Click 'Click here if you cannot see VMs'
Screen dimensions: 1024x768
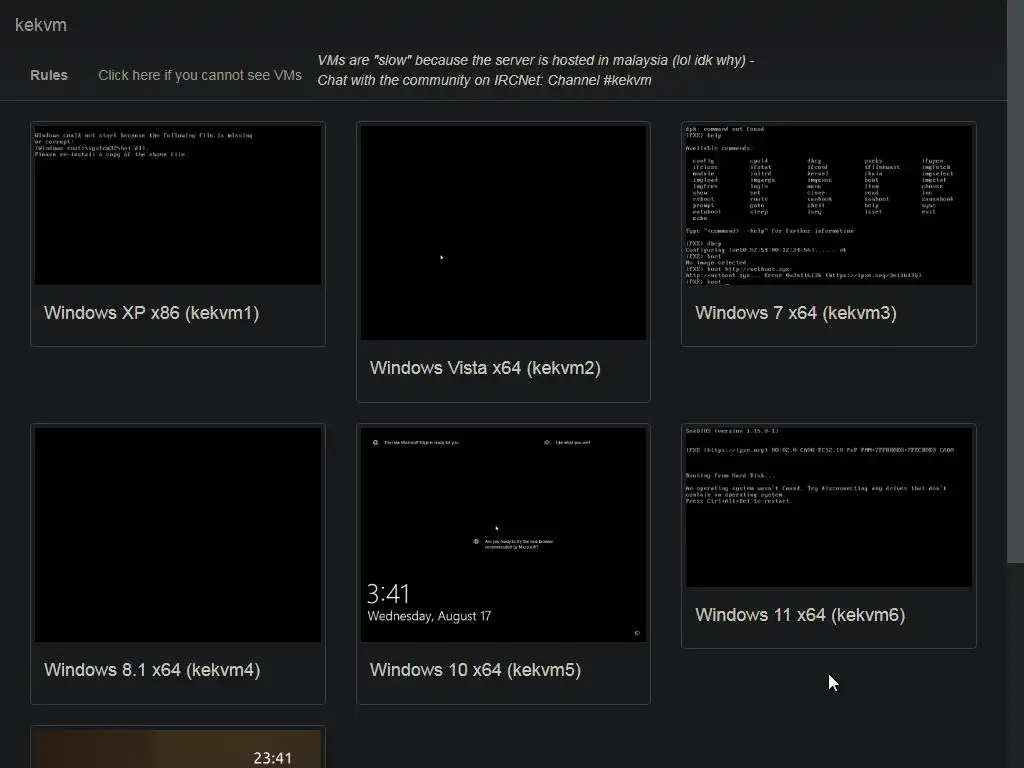click(x=200, y=75)
